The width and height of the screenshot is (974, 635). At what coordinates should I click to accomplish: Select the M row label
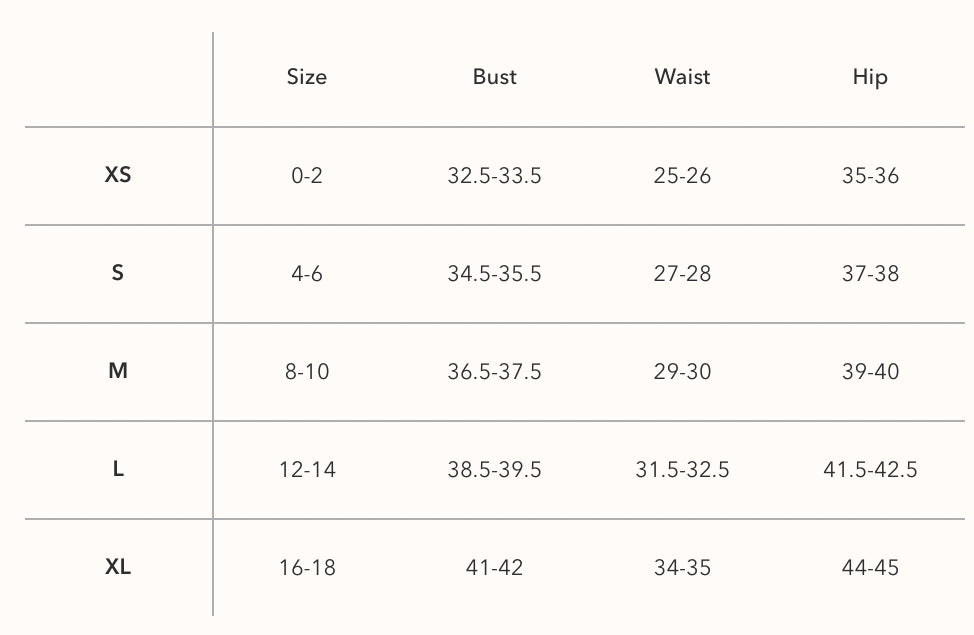(118, 371)
